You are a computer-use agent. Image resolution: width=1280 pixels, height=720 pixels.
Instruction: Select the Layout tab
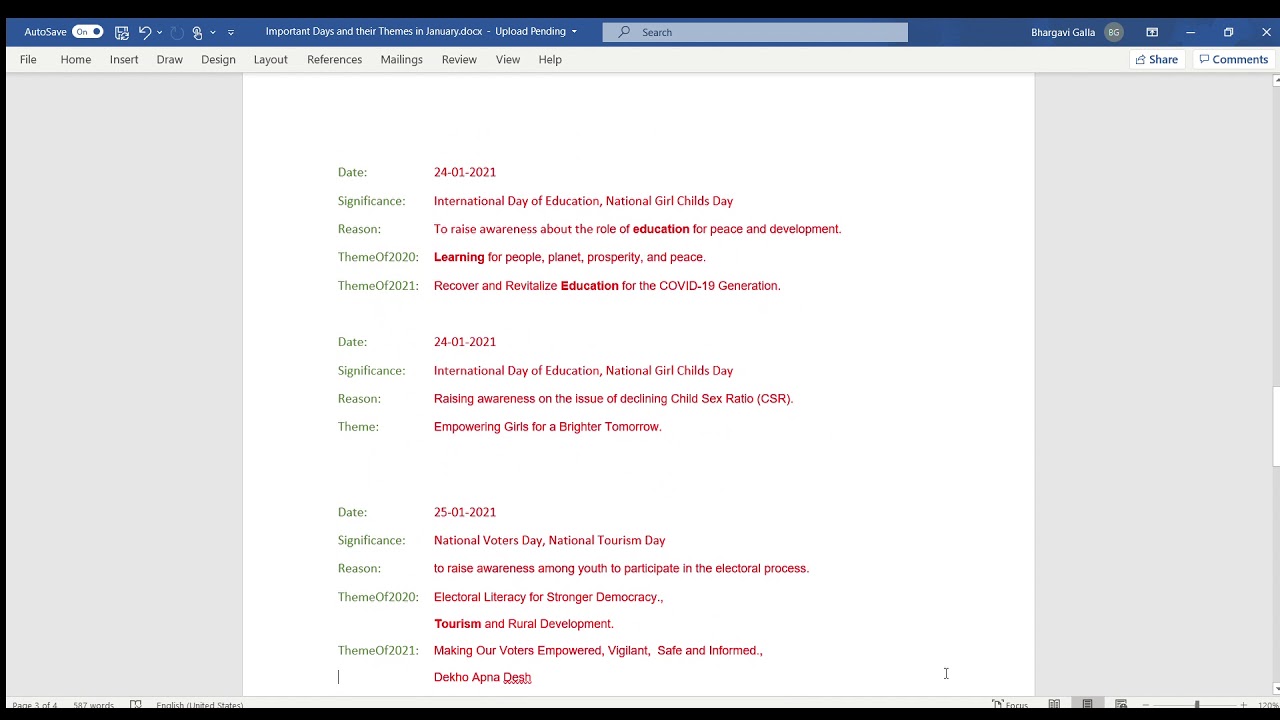point(270,59)
